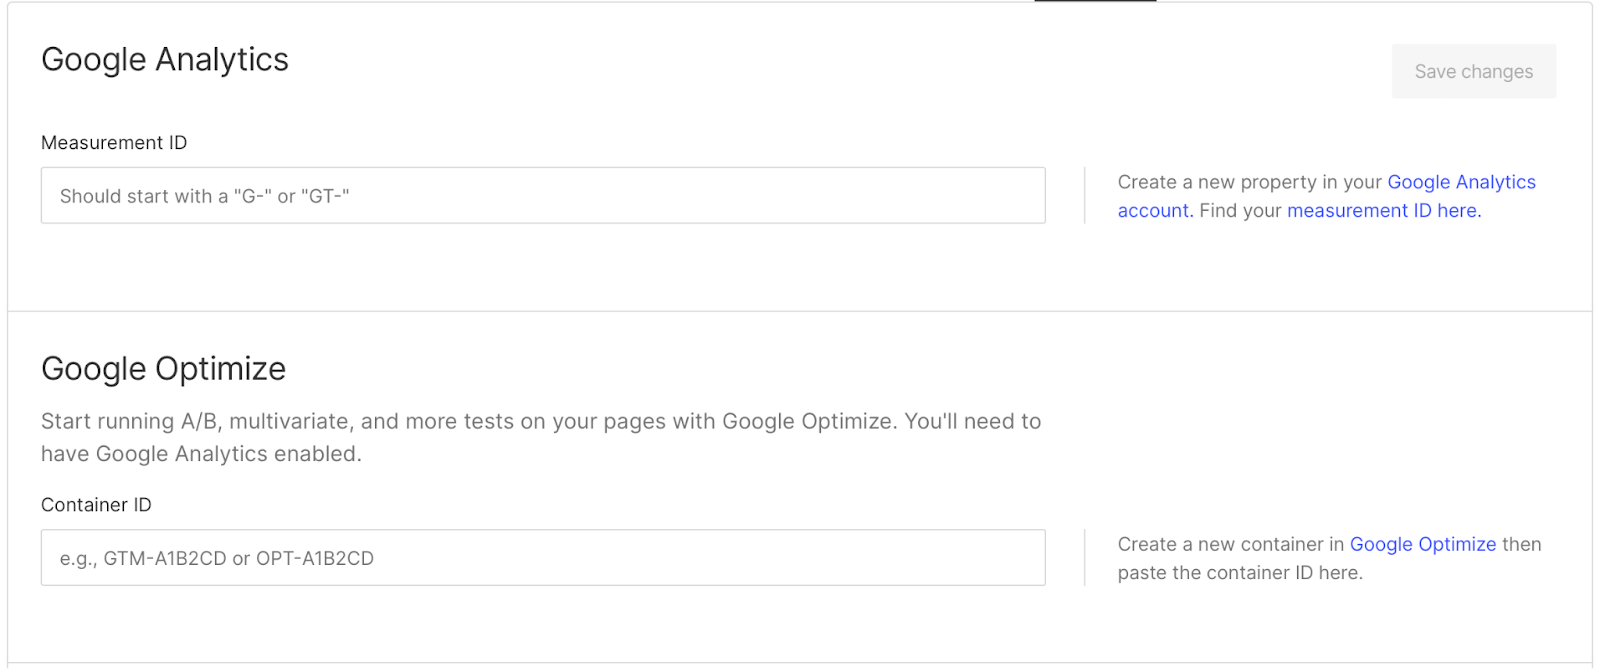Click the Google Optimize section heading
This screenshot has height=669, width=1600.
(x=164, y=369)
